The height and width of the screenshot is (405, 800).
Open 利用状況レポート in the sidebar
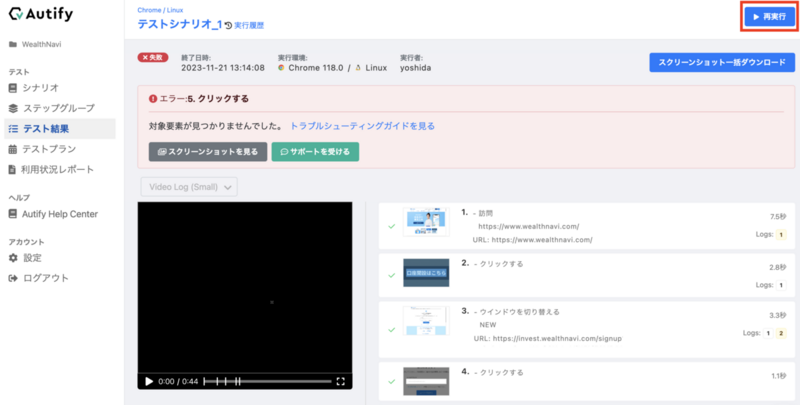[51, 169]
